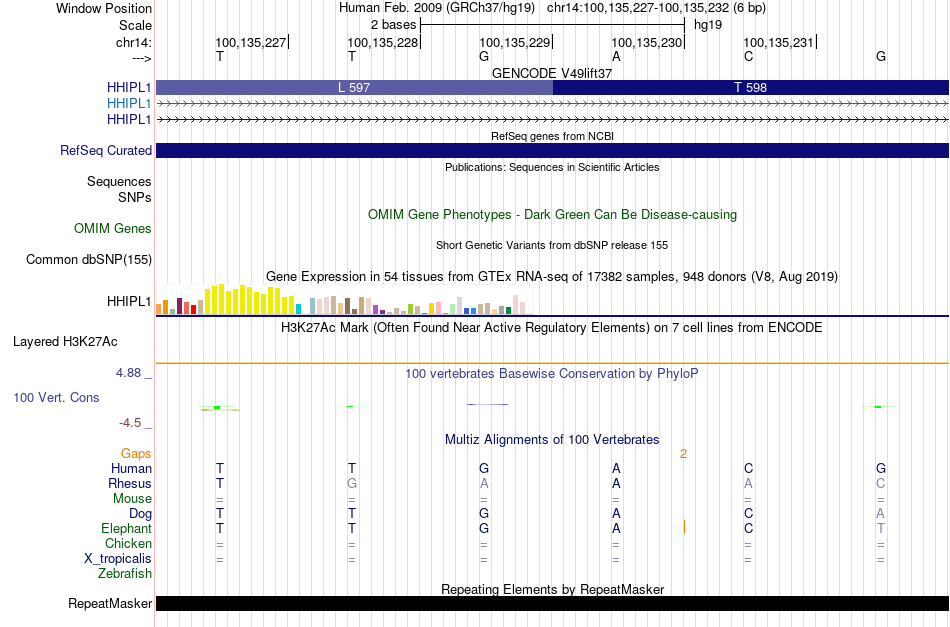Click base A in the Human alignment row
The image size is (950, 627).
pyautogui.click(x=616, y=468)
